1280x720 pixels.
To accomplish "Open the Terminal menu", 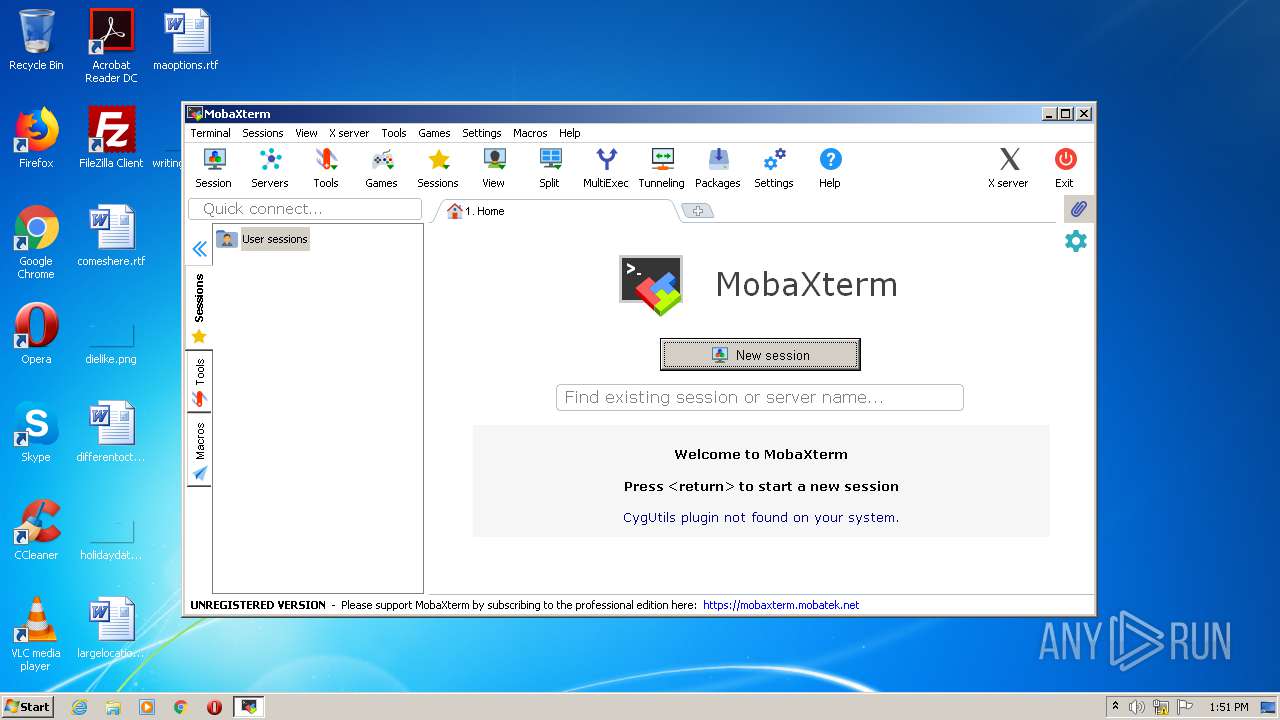I will click(210, 133).
